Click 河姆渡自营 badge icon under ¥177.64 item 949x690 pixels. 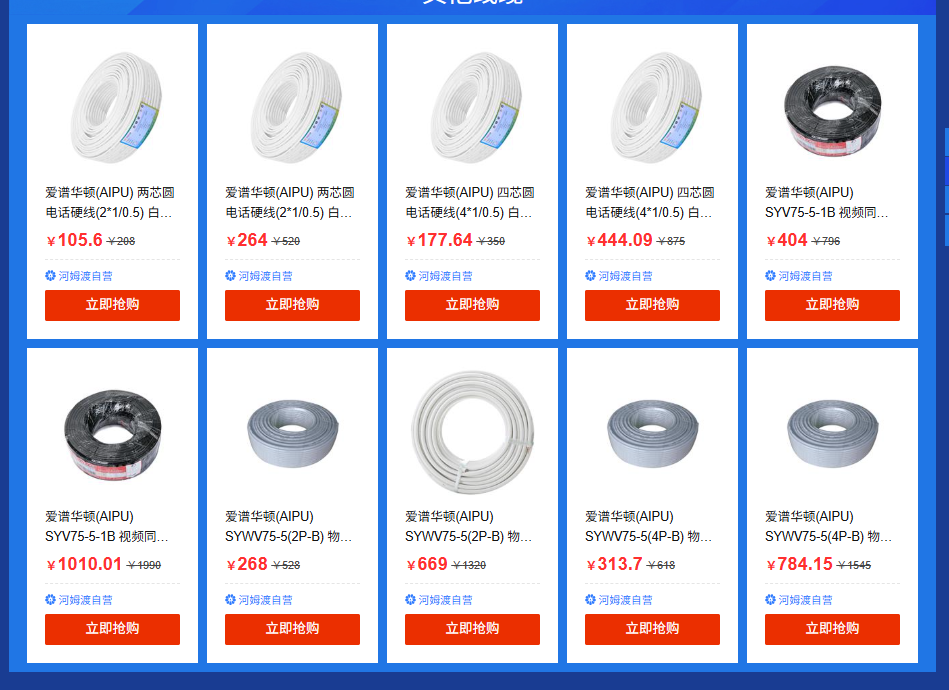coord(410,275)
